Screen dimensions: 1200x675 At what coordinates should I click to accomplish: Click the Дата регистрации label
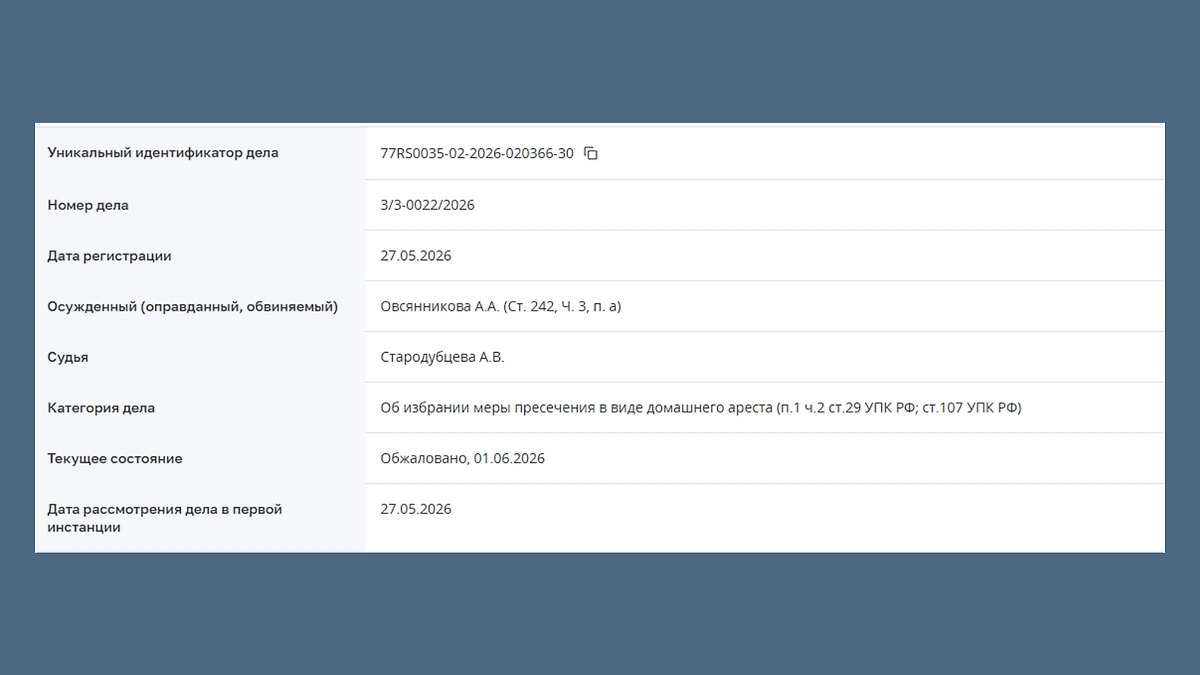click(109, 256)
